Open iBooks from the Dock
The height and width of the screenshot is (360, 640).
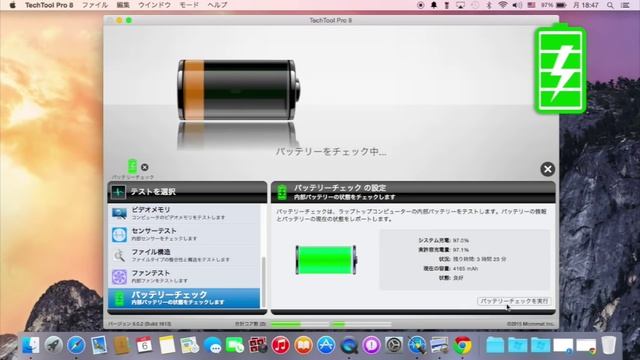303,345
